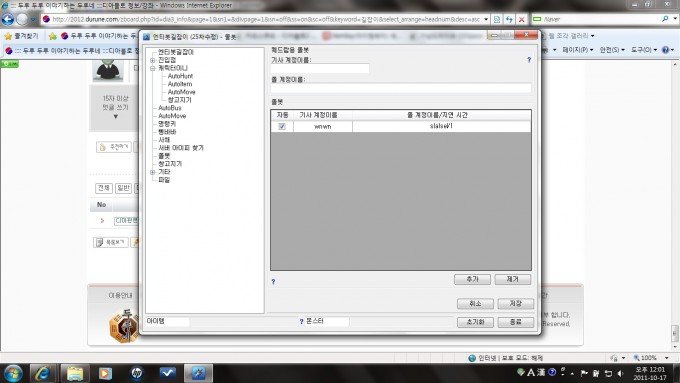Image resolution: width=680 pixels, height=383 pixels.
Task: Click the web page's vertical scrollbar
Action: tap(675, 206)
